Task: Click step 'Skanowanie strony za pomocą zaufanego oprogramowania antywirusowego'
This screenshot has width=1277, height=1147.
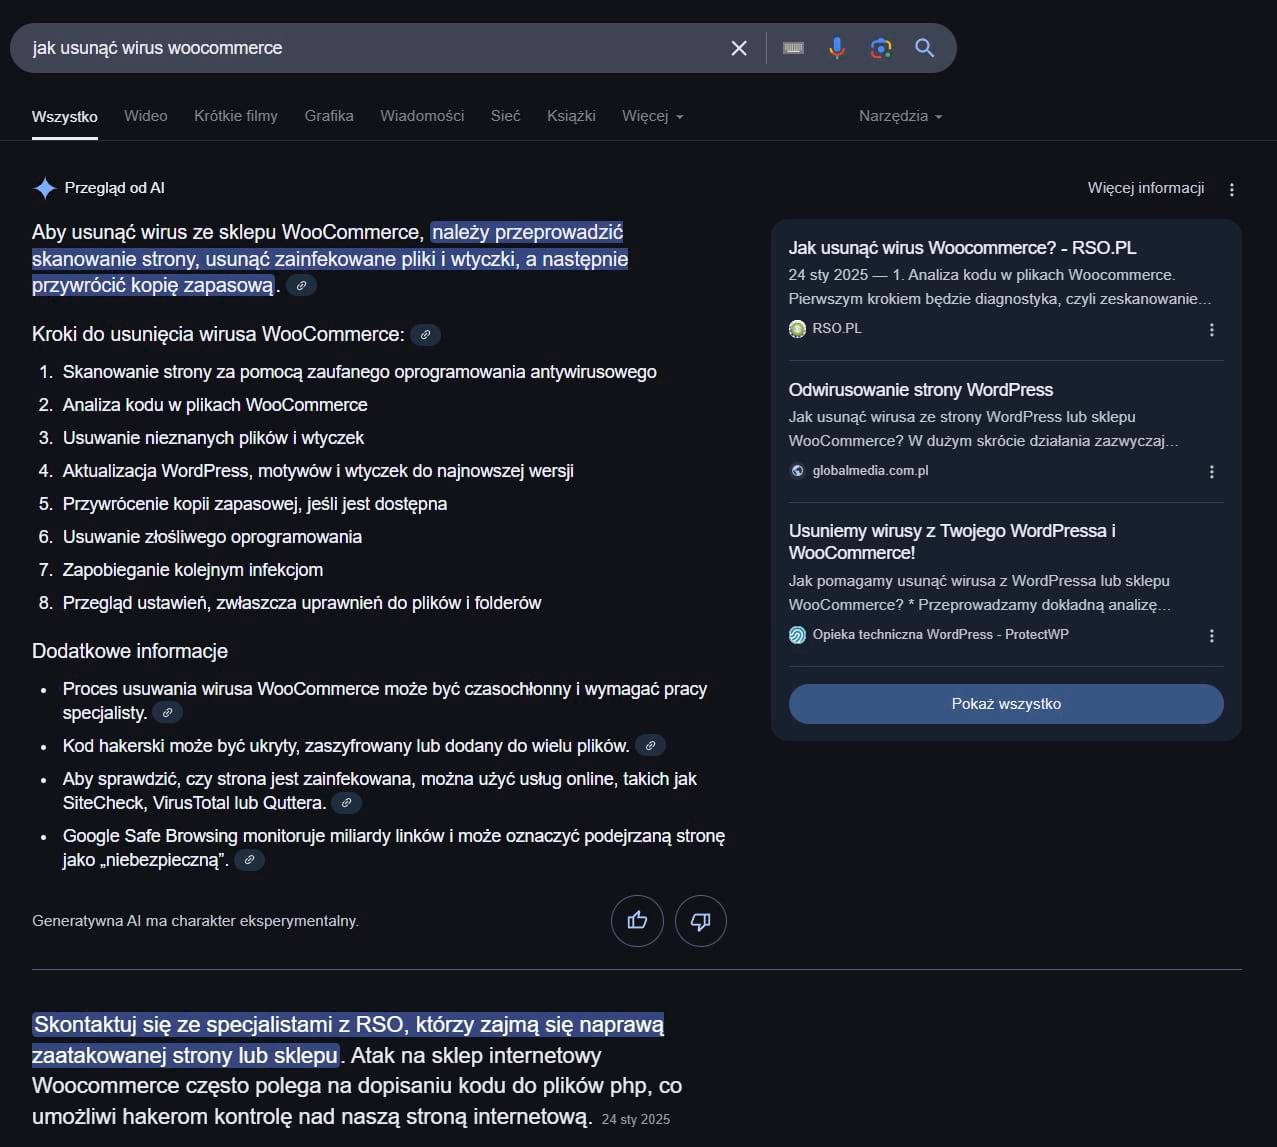Action: pos(360,372)
